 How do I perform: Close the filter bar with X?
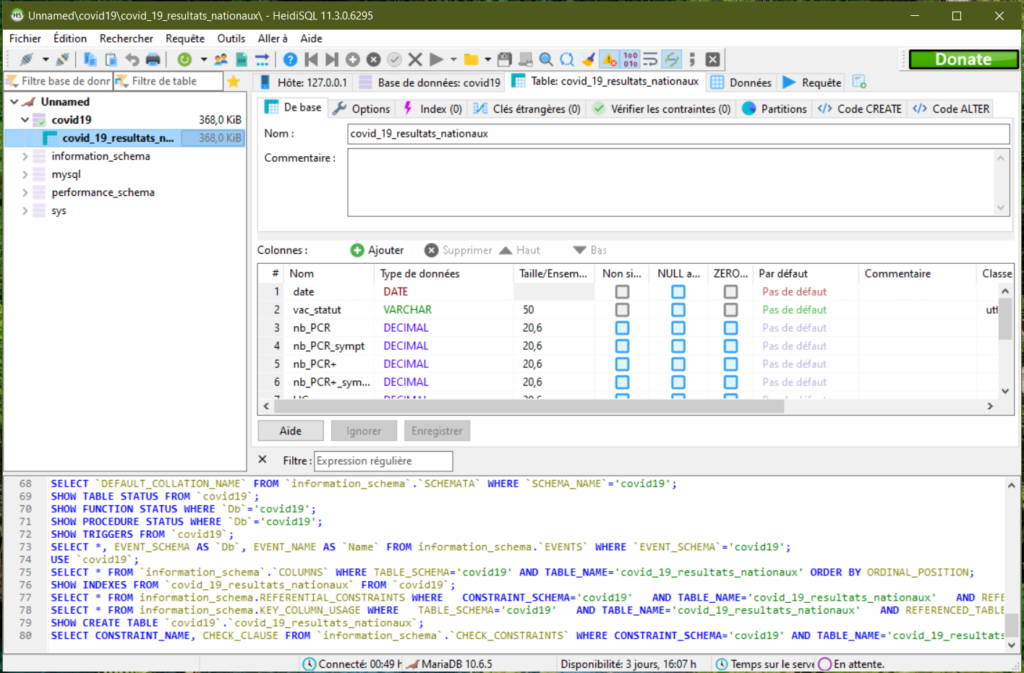pos(263,460)
